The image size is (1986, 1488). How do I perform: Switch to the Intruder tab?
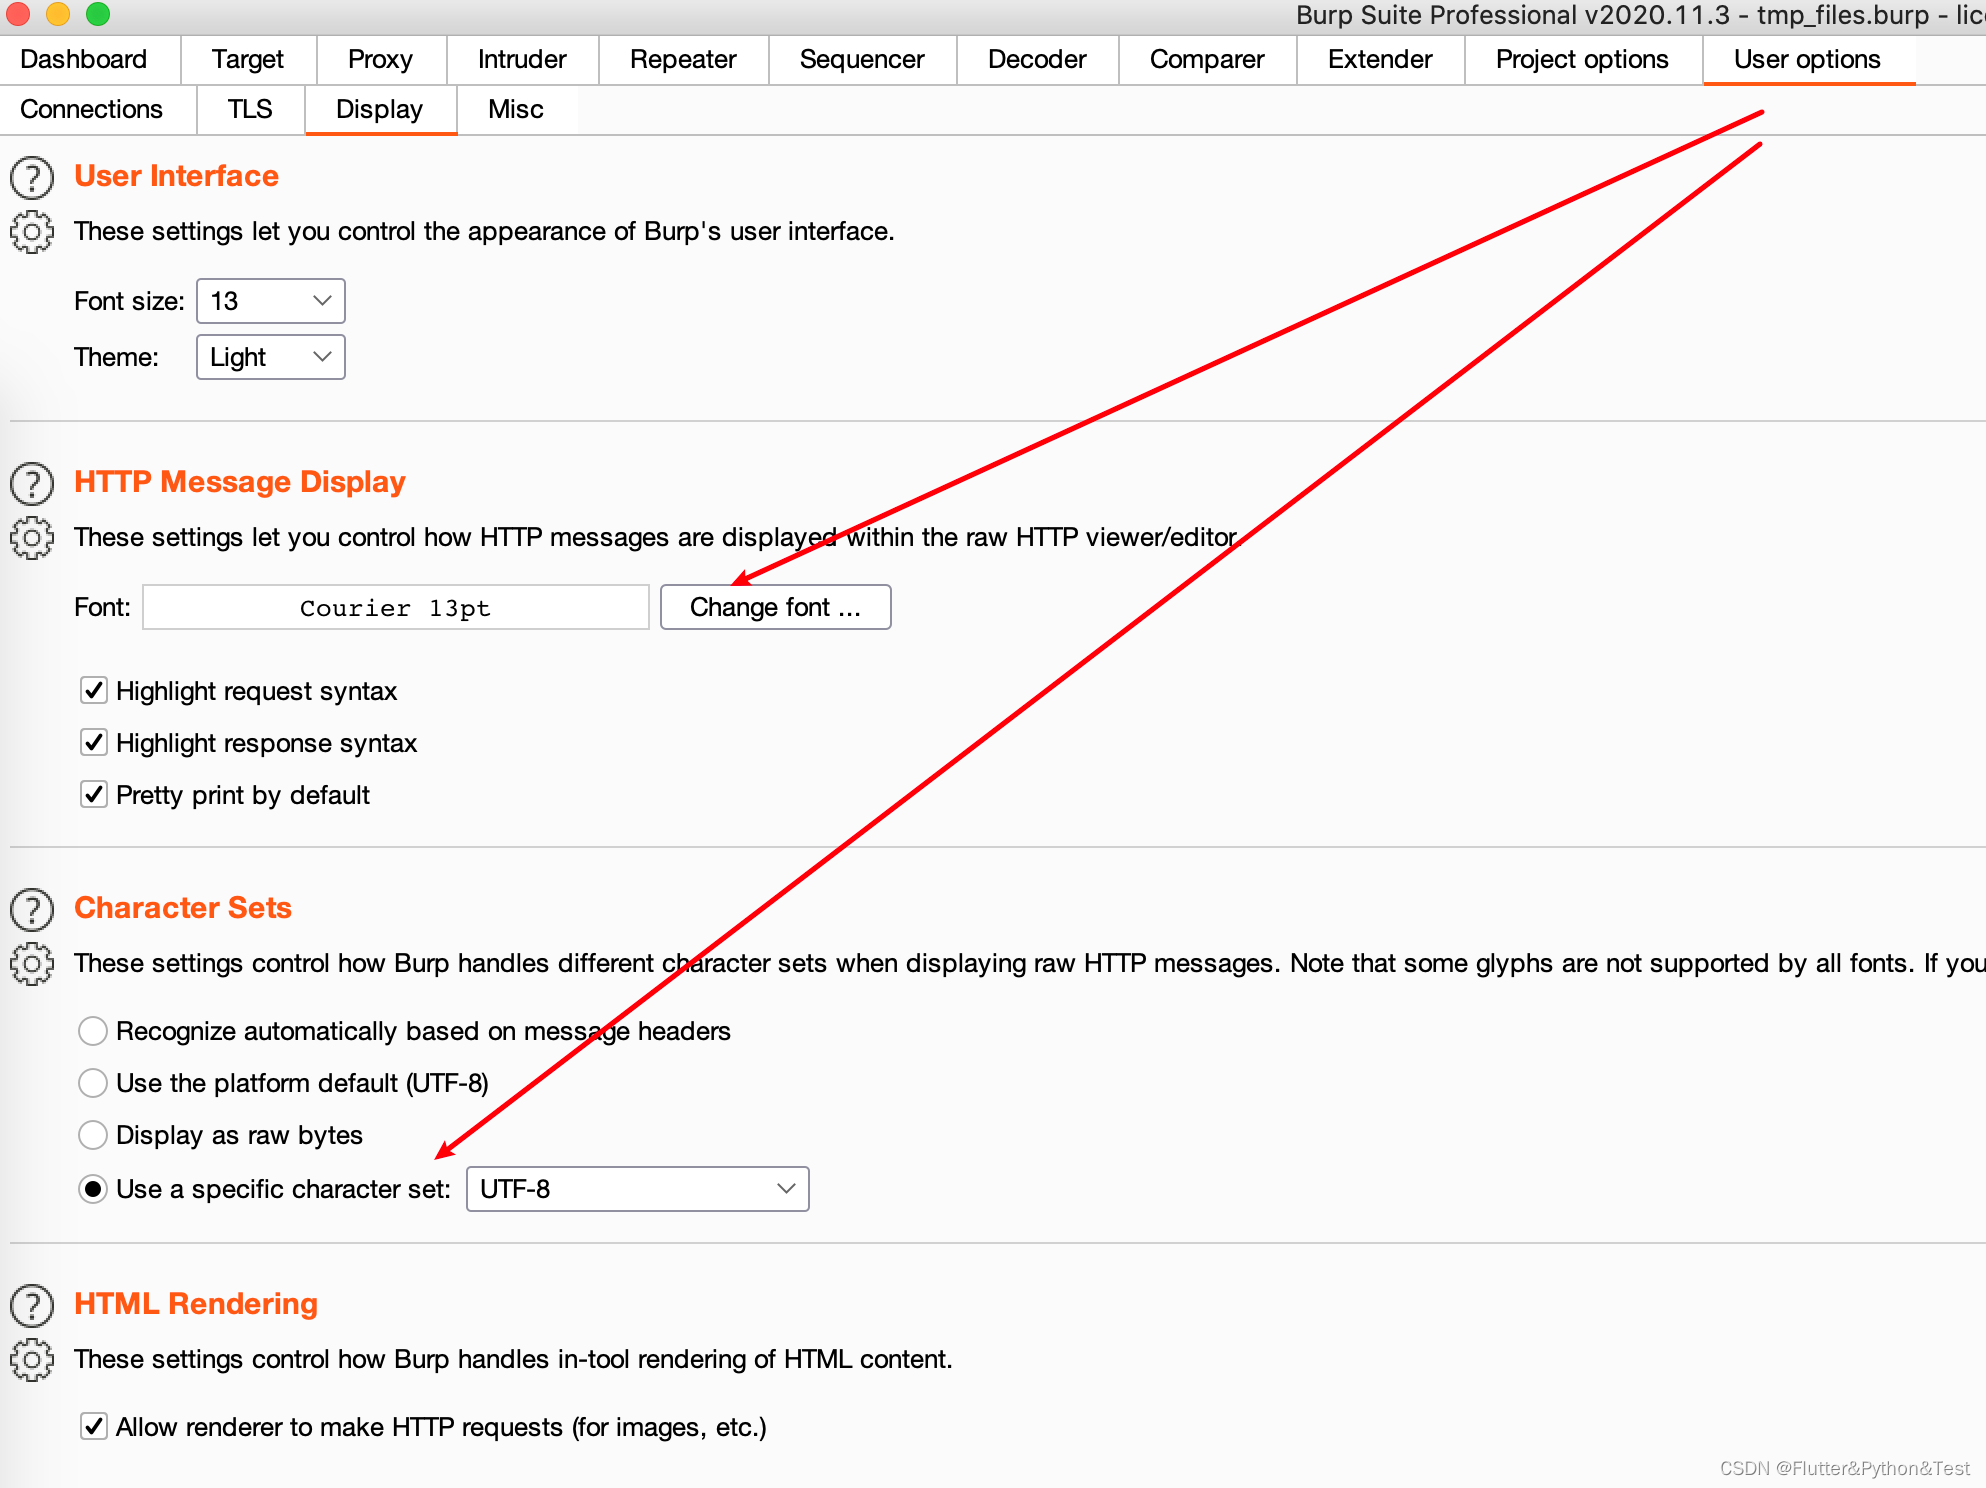coord(522,59)
